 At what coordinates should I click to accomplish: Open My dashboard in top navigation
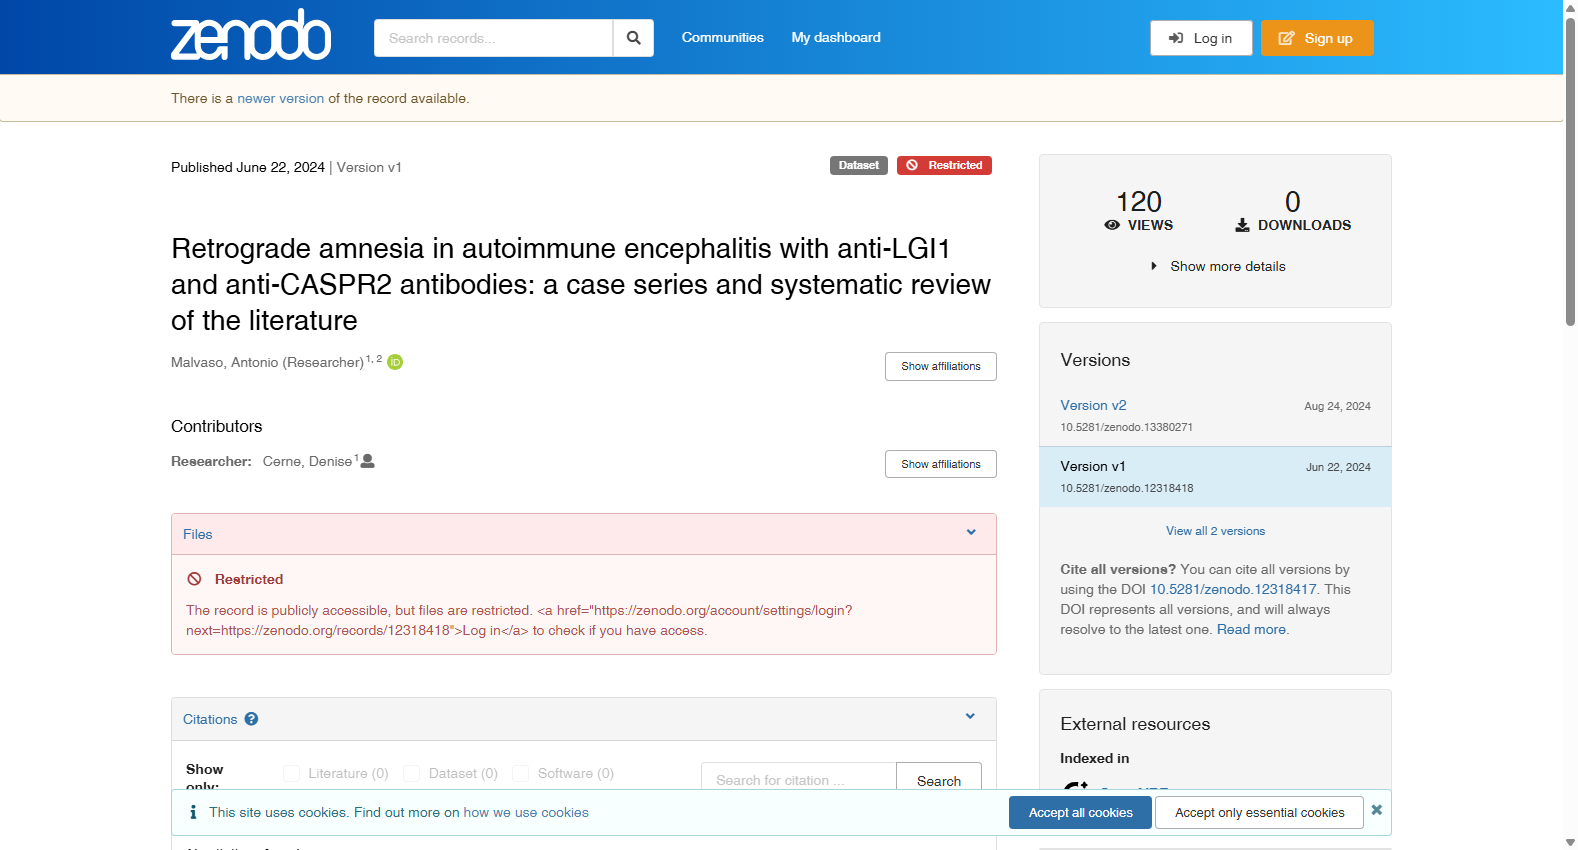point(836,37)
